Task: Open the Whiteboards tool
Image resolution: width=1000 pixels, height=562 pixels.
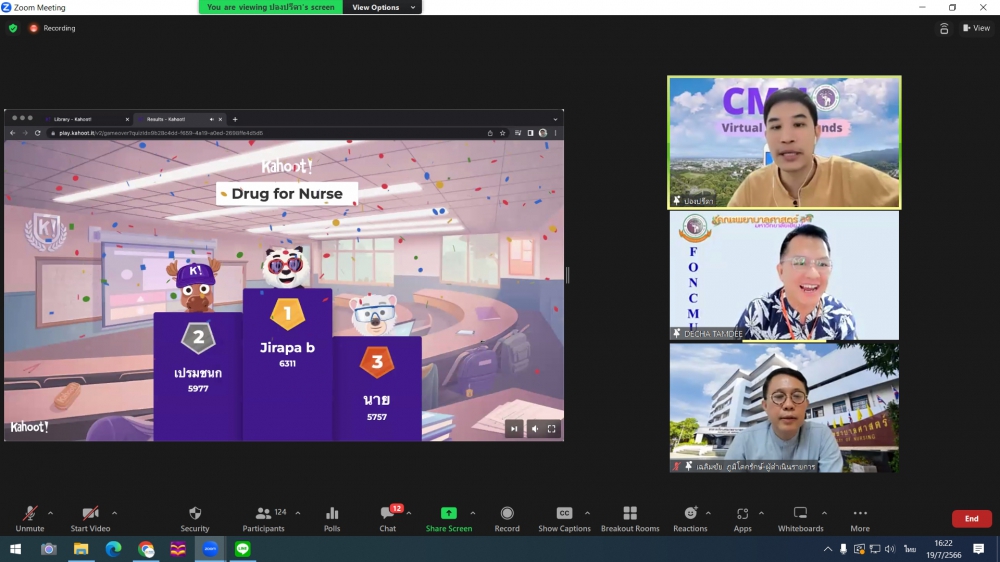Action: (800, 514)
